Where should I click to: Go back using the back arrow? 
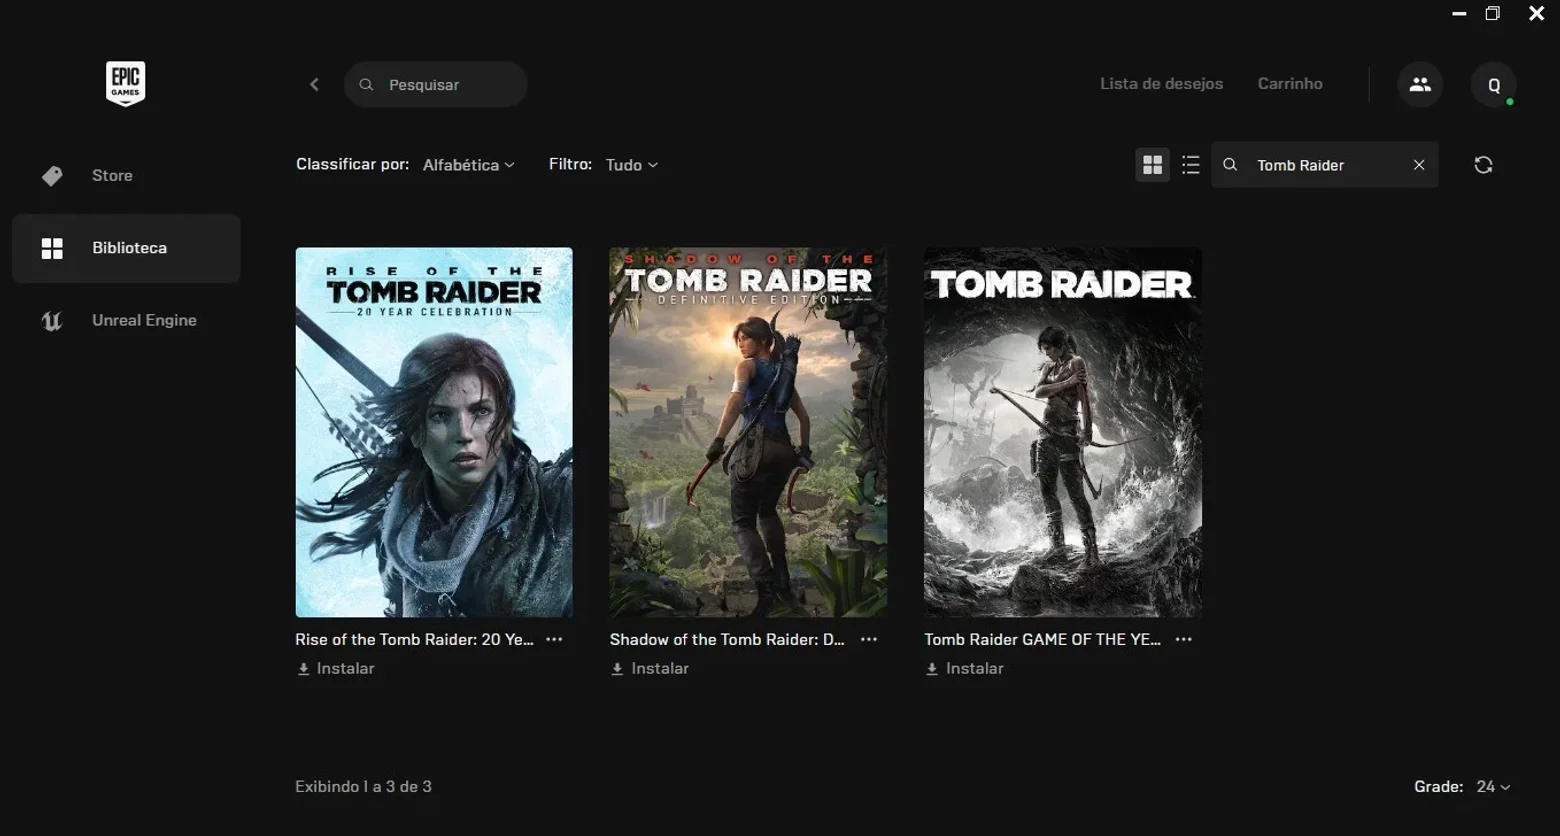coord(314,85)
